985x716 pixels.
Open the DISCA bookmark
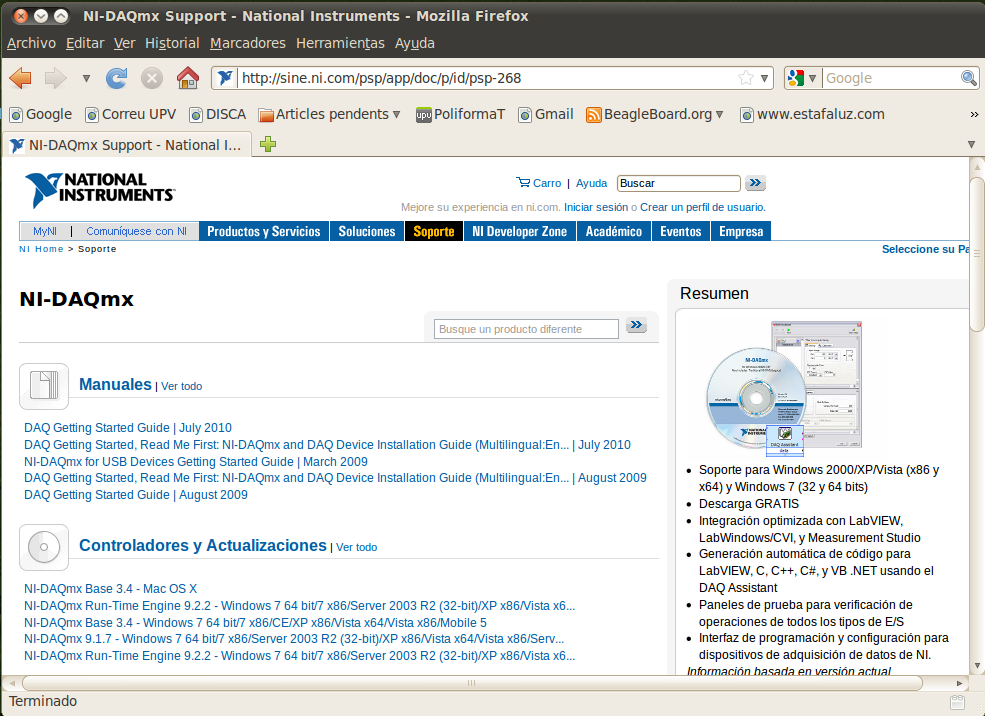pyautogui.click(x=217, y=114)
